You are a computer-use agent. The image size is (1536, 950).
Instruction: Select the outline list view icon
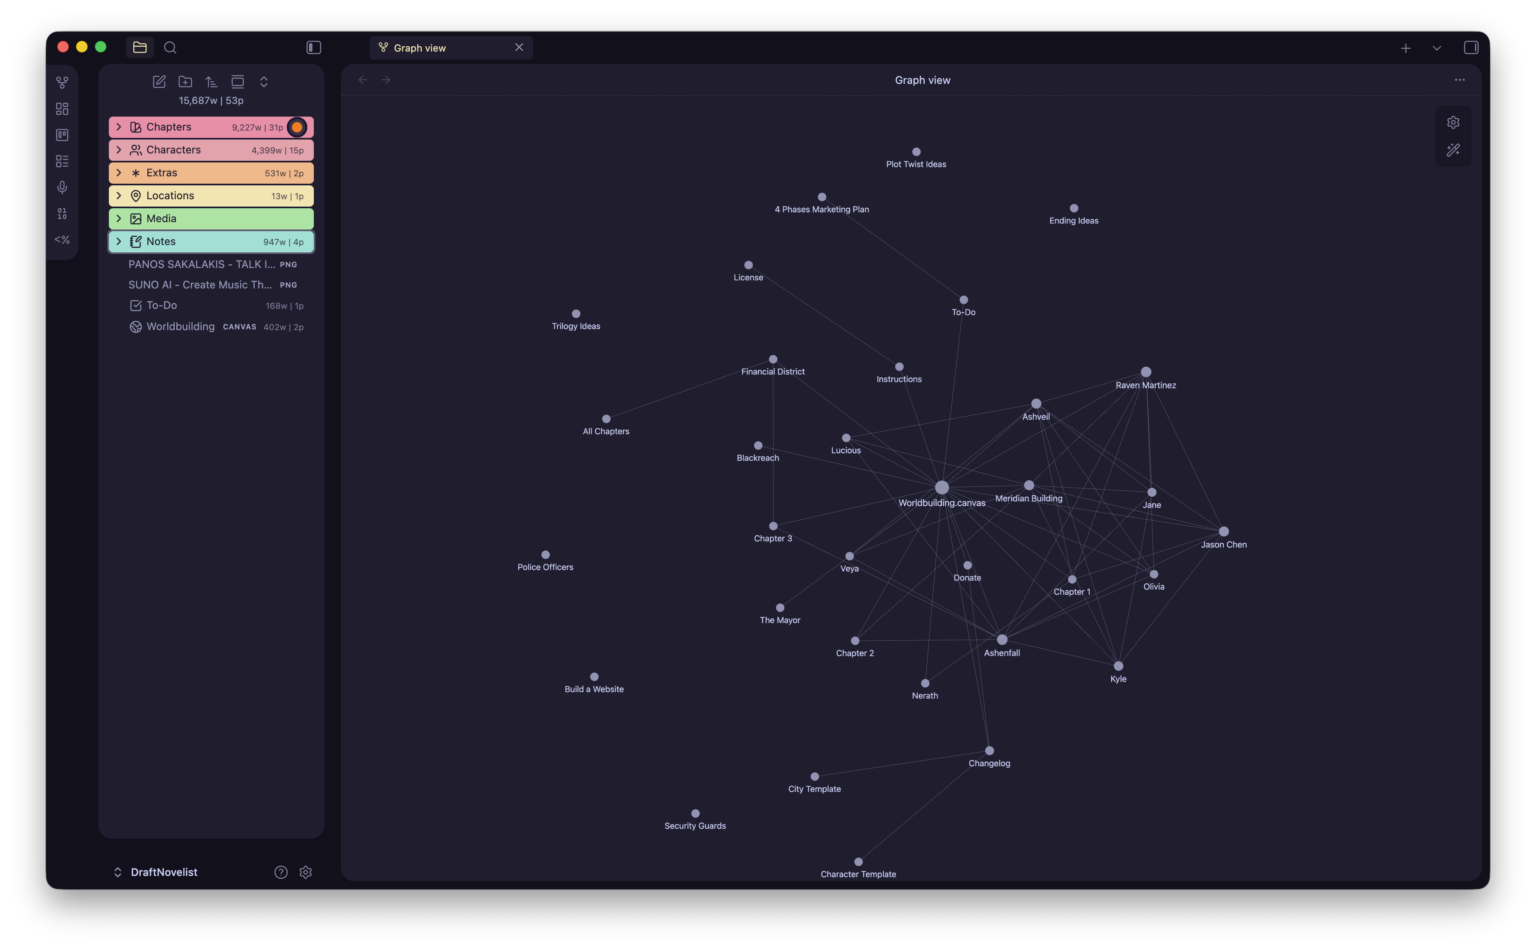pos(61,160)
